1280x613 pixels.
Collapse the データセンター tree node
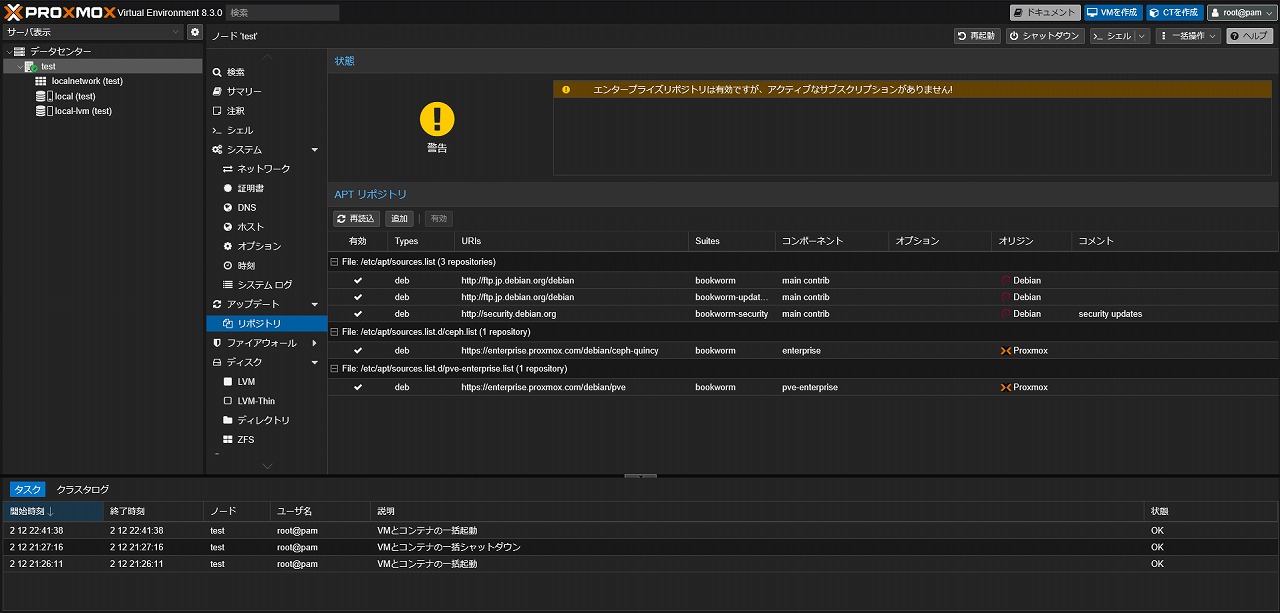tap(8, 51)
